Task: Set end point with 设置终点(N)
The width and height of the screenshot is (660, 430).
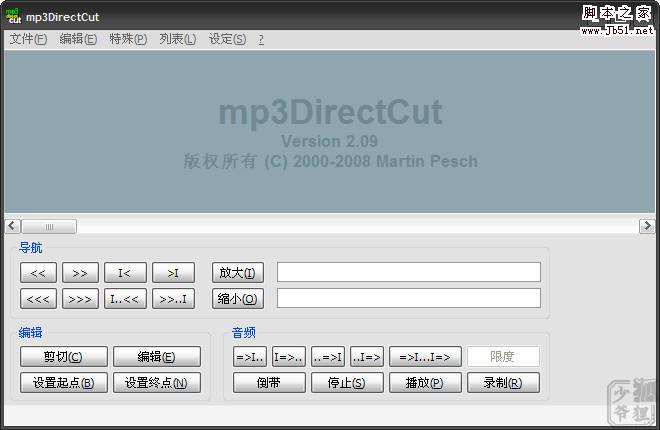Action: click(x=157, y=382)
